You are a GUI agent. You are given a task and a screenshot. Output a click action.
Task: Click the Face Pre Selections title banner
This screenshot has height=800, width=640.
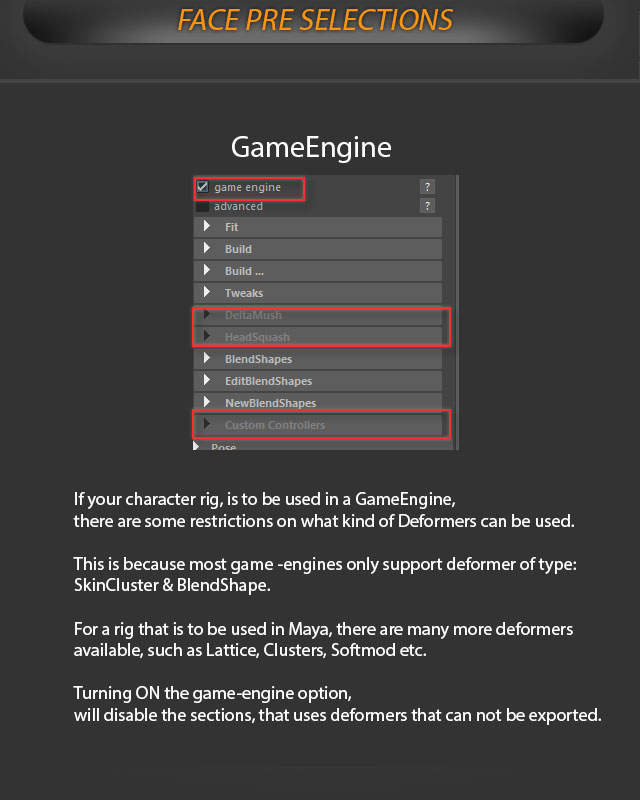point(314,21)
